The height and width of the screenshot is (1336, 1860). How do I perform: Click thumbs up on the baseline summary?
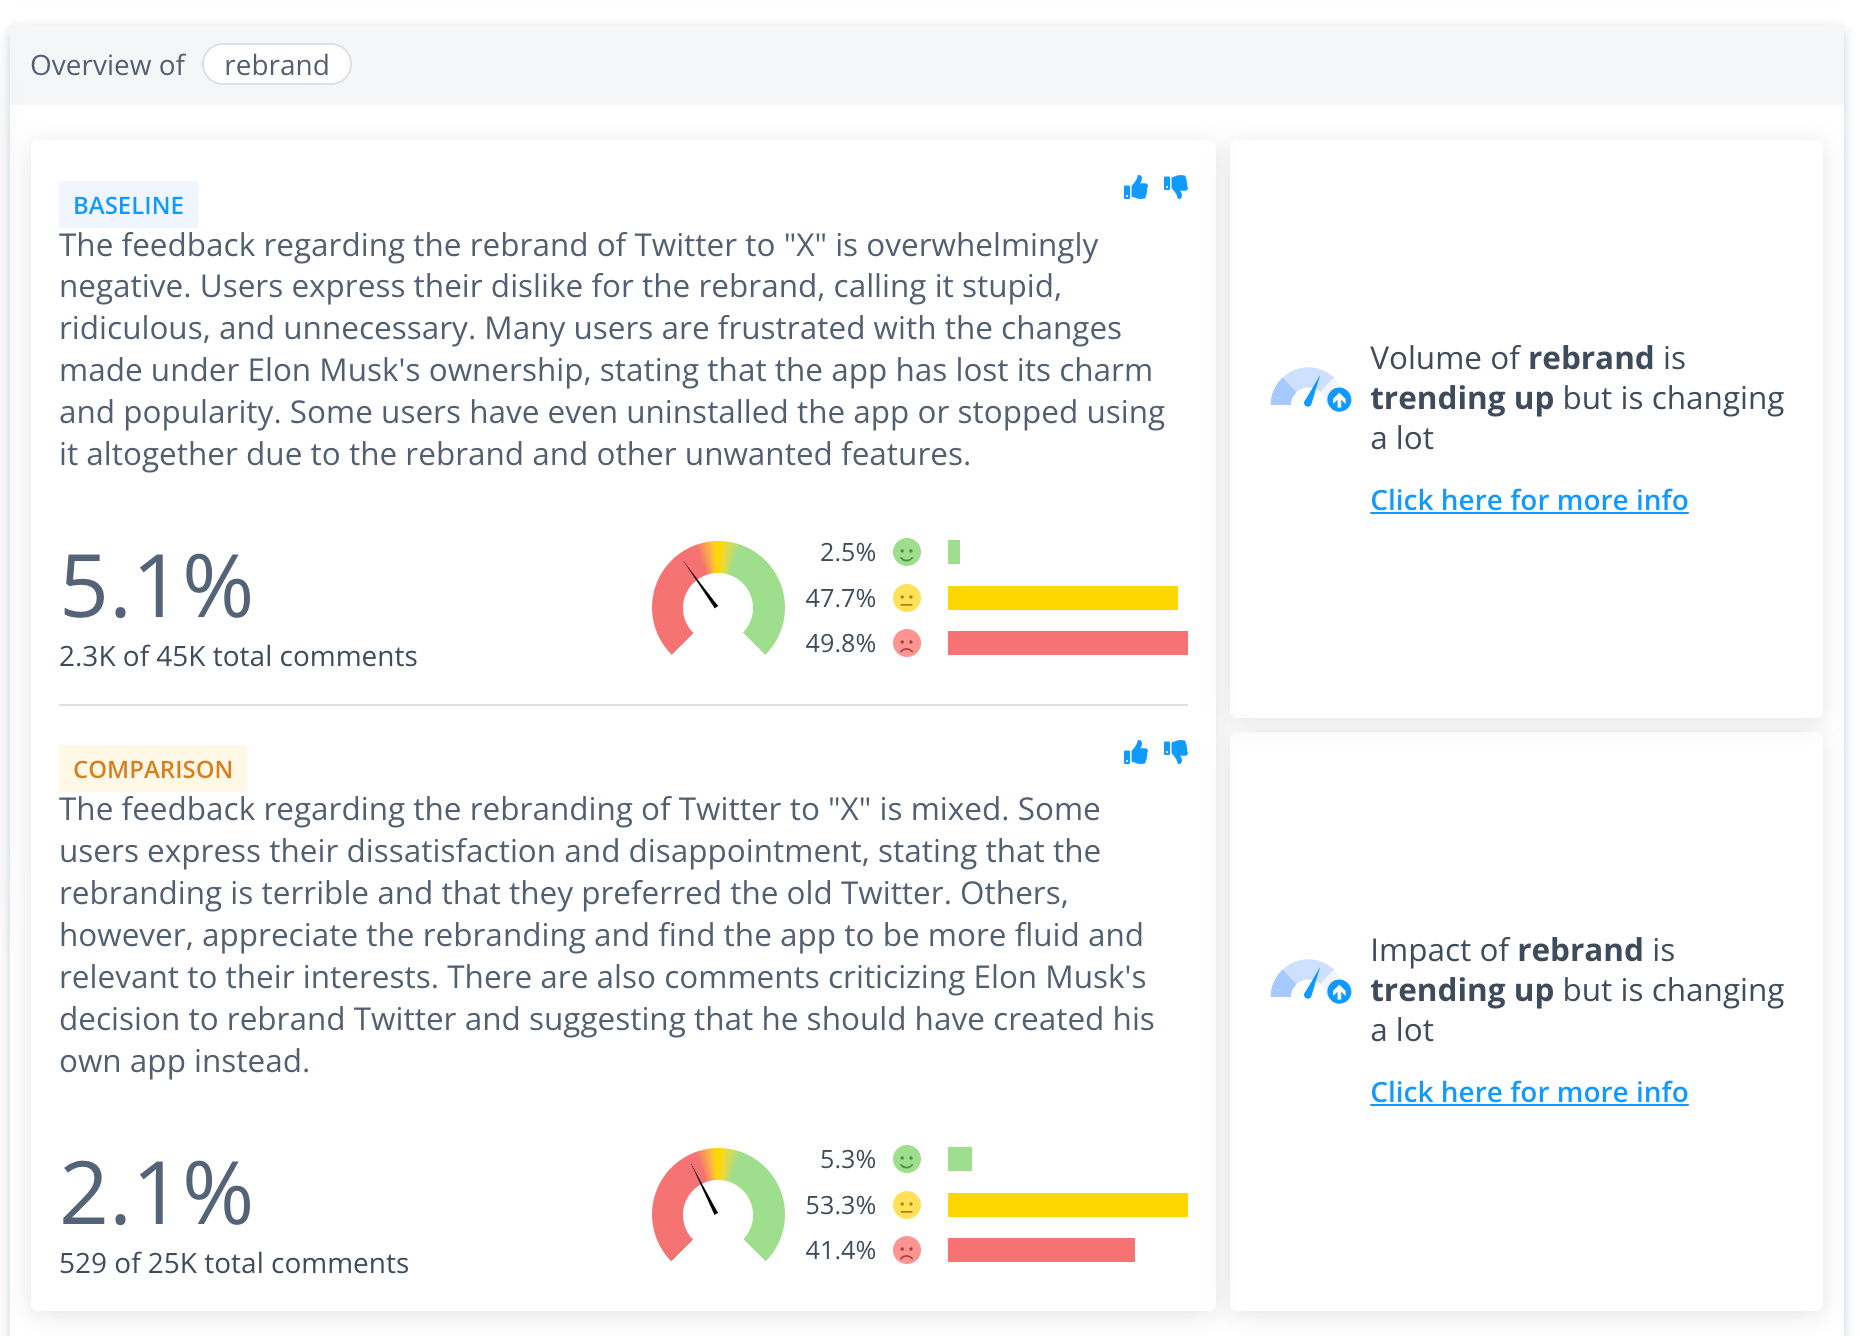(x=1135, y=188)
